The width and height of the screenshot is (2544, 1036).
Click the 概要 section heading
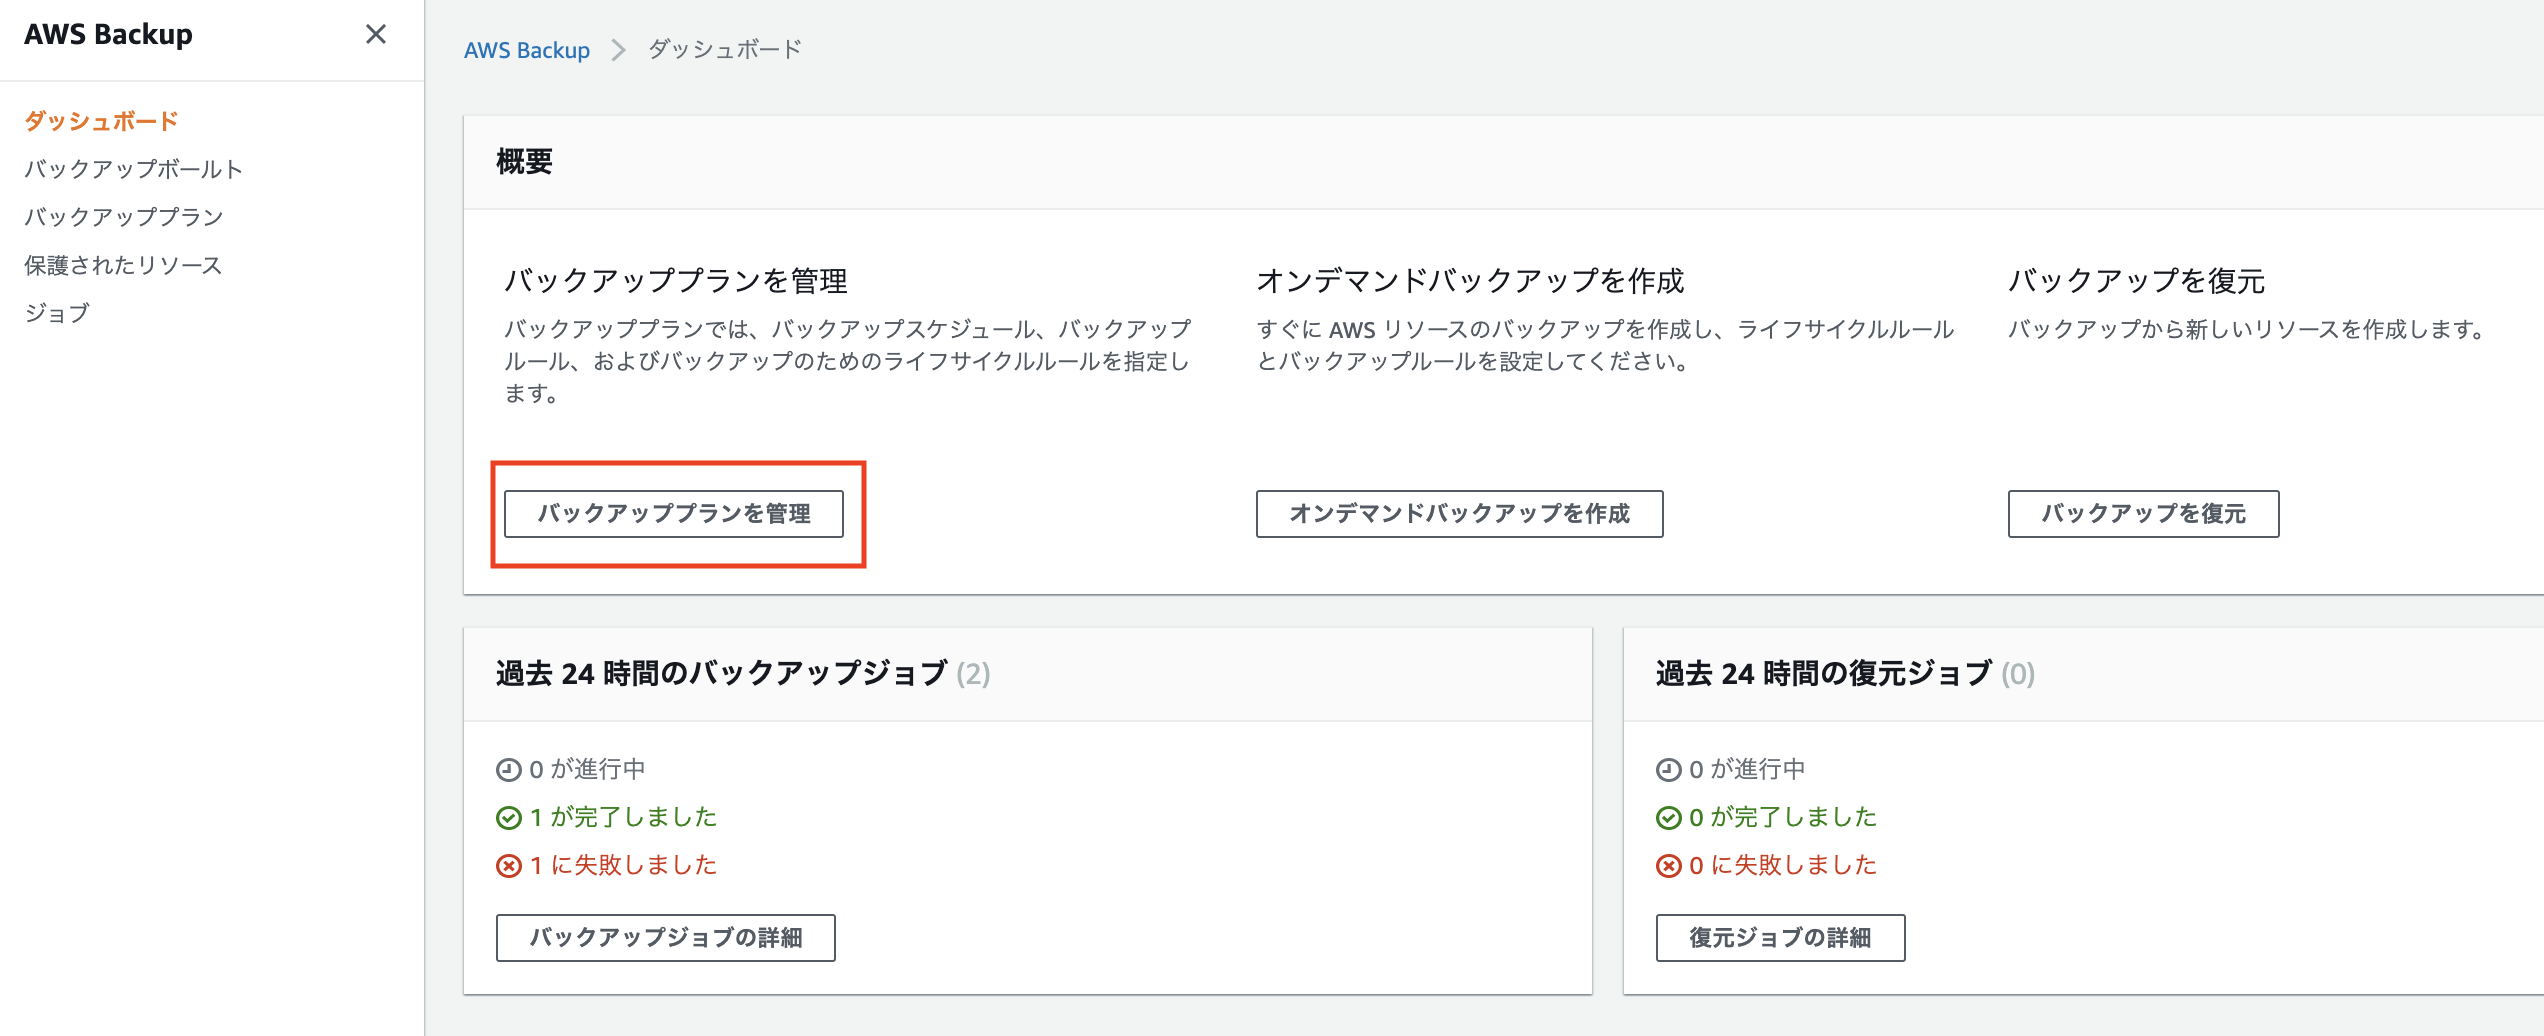(x=524, y=162)
